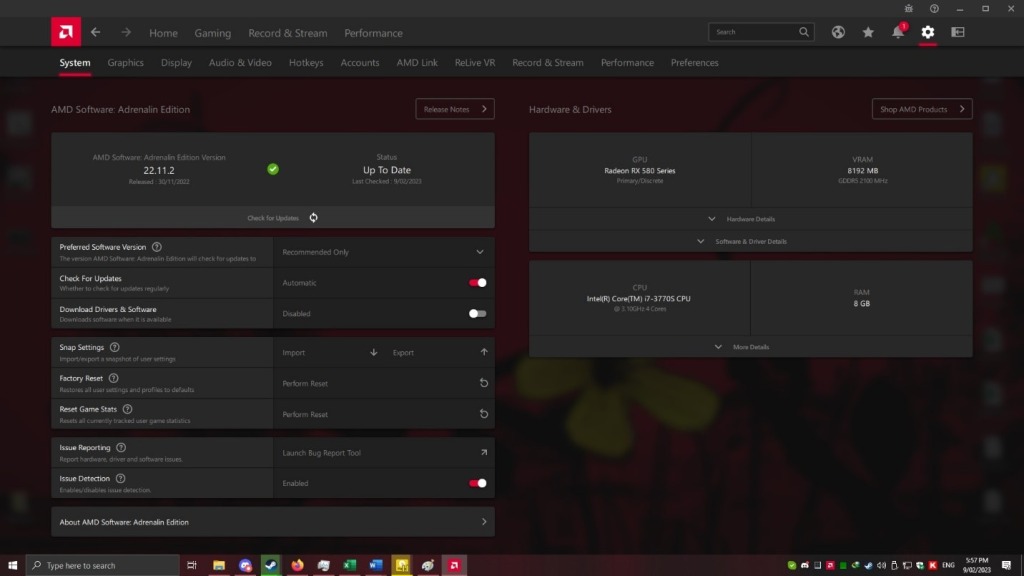Image resolution: width=1024 pixels, height=576 pixels.
Task: Click Check for Updates bar
Action: click(273, 217)
